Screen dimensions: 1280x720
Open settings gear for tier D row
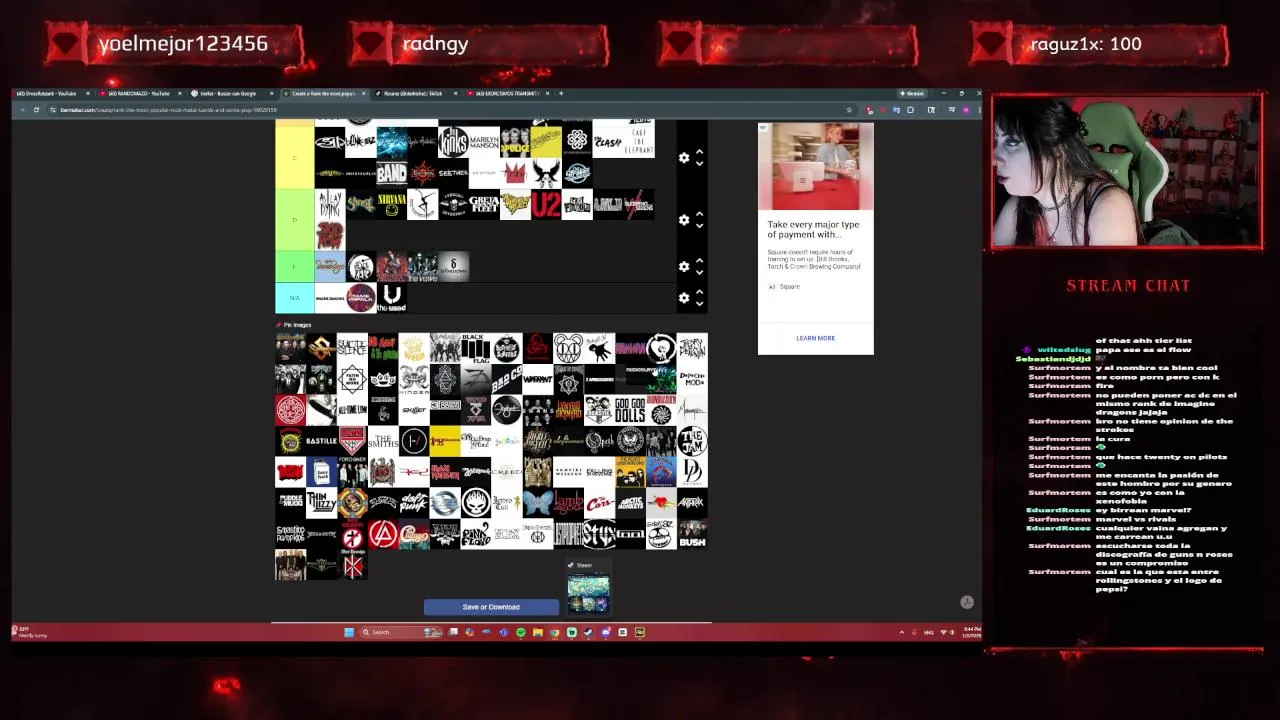point(684,219)
